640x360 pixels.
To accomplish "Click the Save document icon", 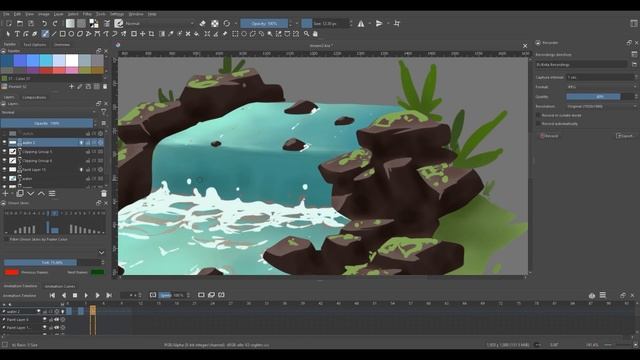I will [31, 24].
